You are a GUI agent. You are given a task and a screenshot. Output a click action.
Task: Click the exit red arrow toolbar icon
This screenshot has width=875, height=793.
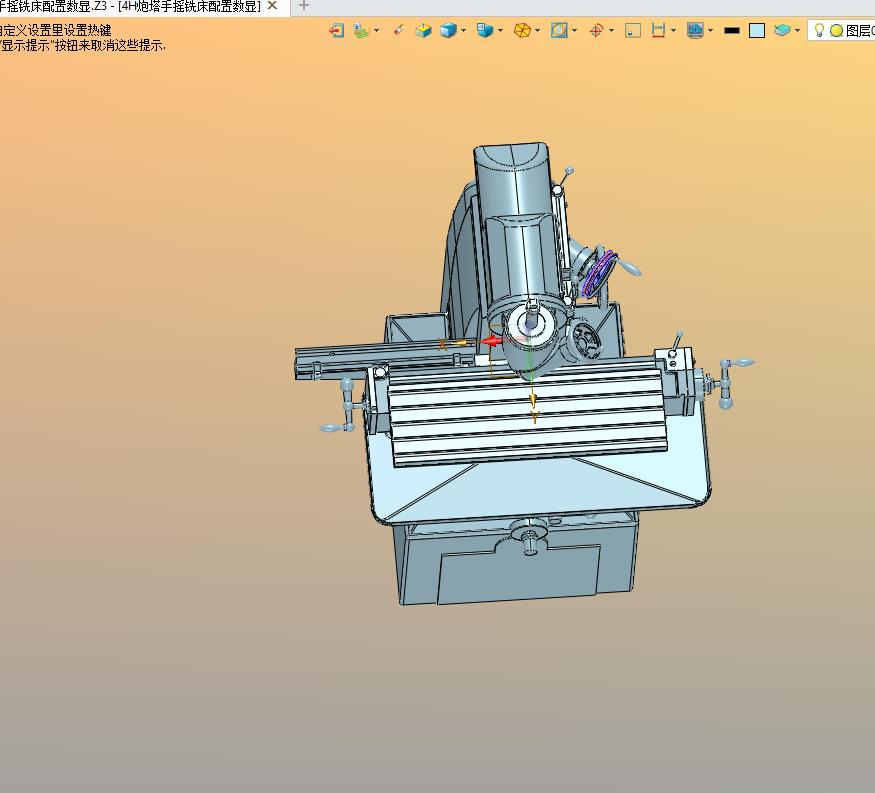(x=336, y=30)
